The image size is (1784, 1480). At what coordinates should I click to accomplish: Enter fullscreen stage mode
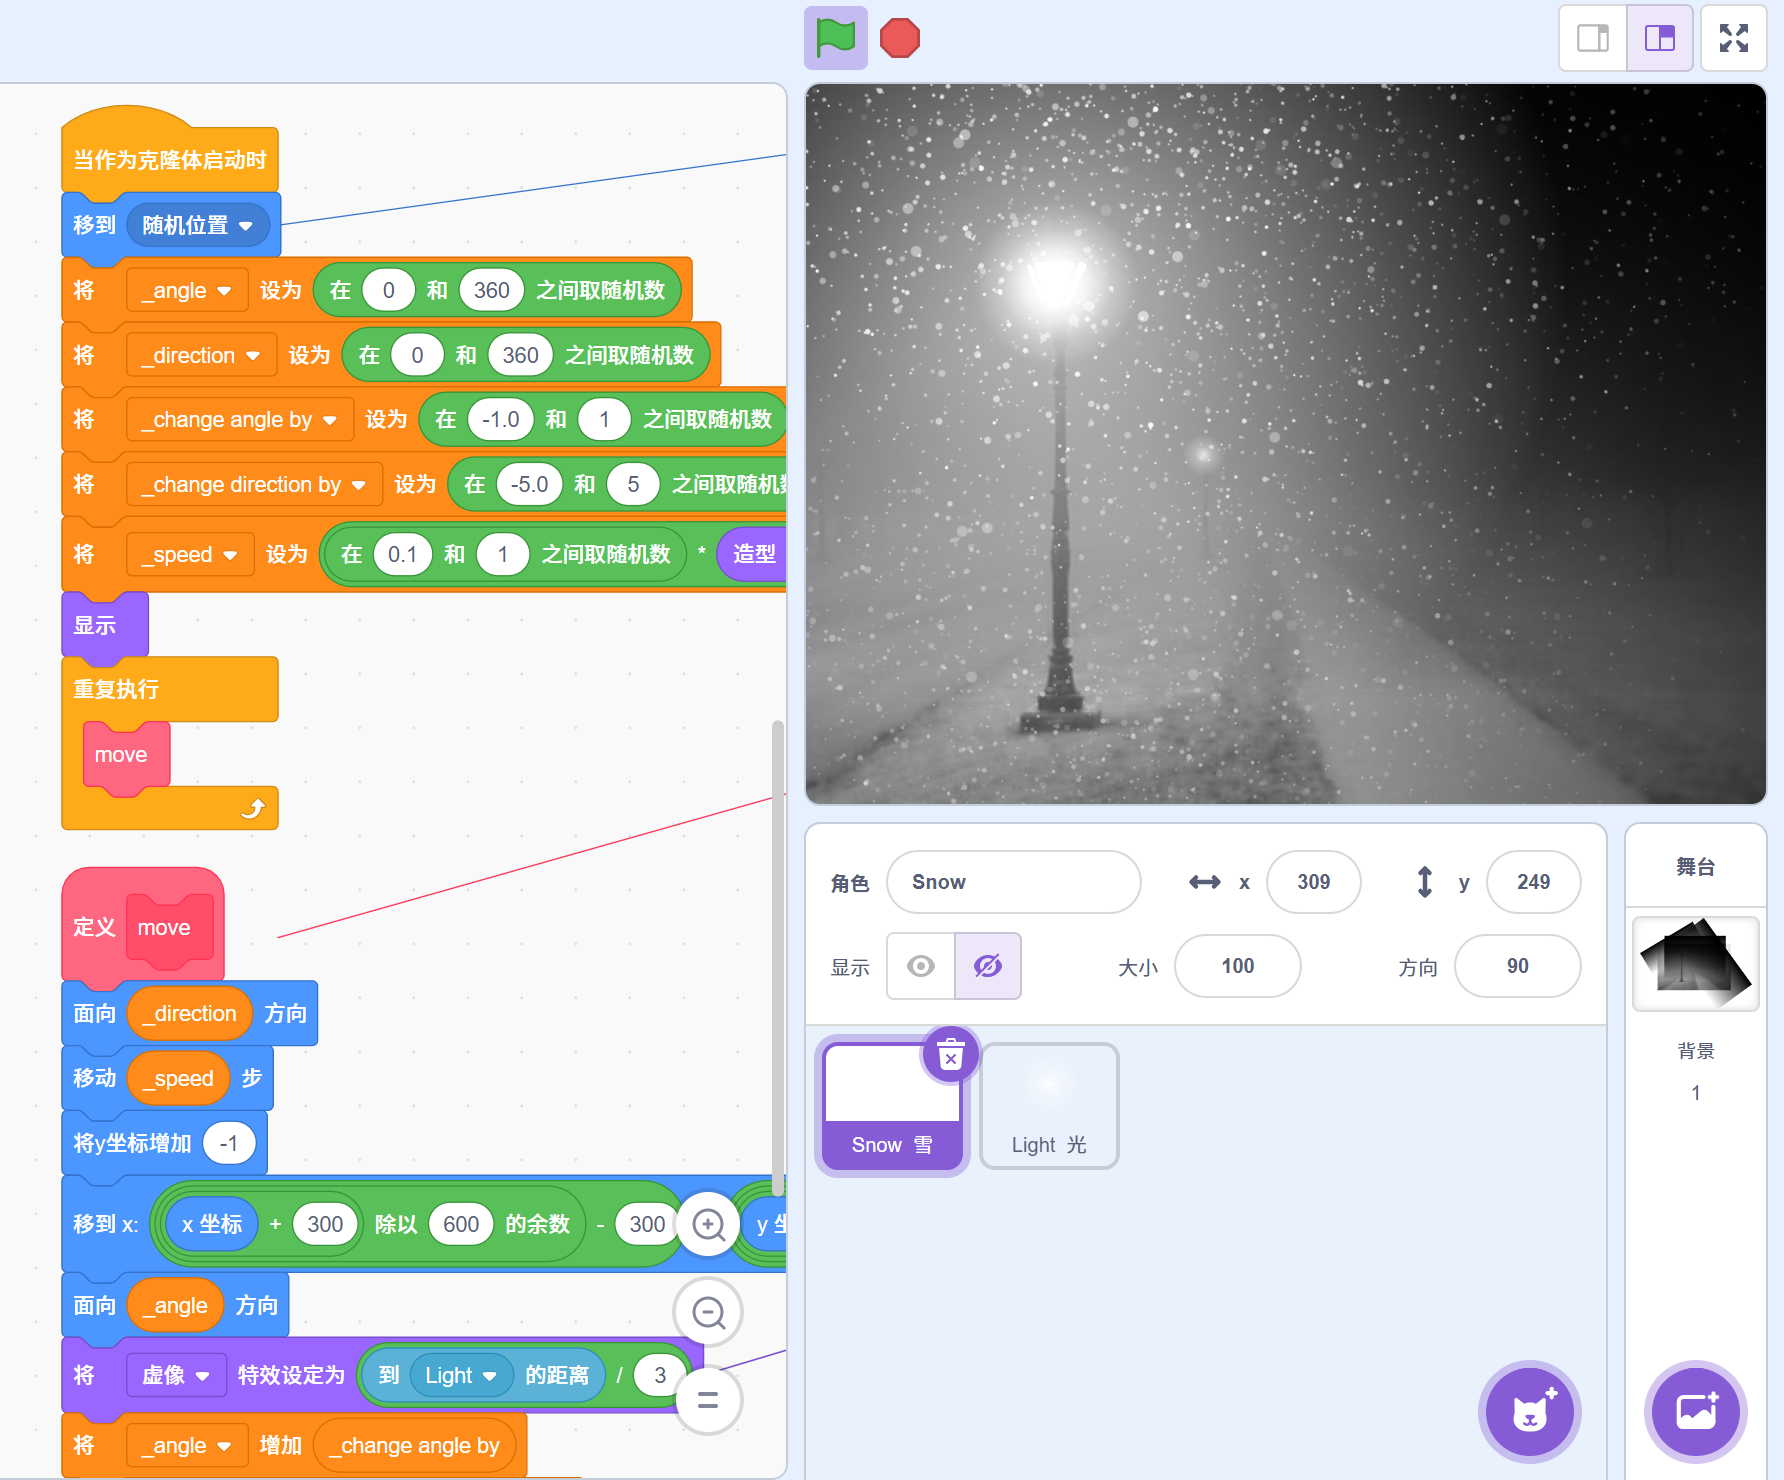tap(1733, 39)
